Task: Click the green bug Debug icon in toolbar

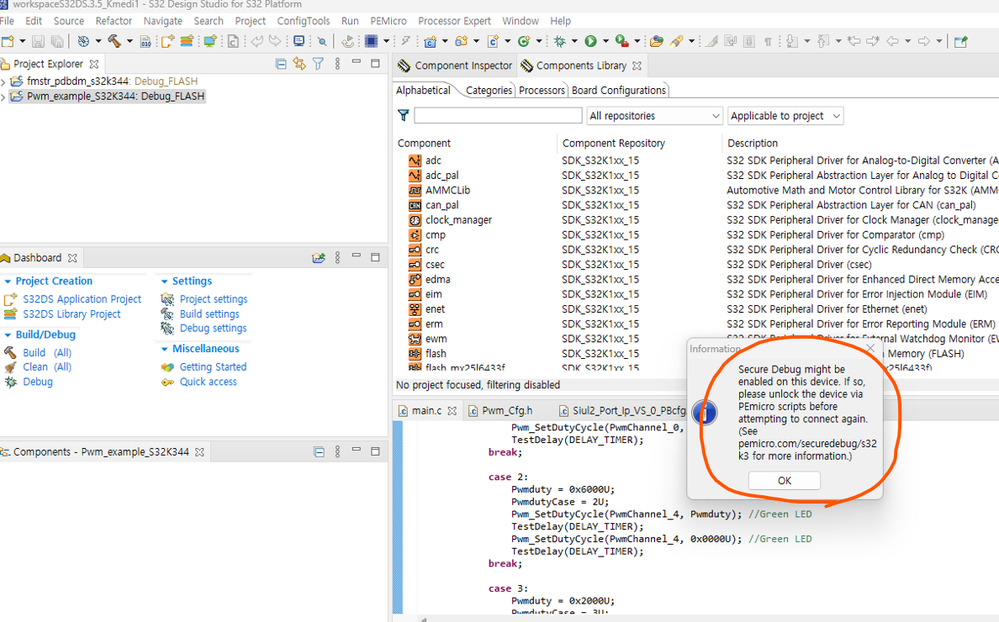Action: tap(559, 41)
